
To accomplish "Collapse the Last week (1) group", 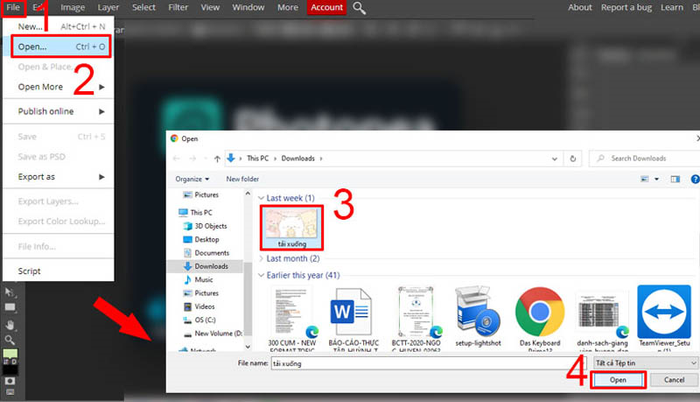I will (261, 198).
